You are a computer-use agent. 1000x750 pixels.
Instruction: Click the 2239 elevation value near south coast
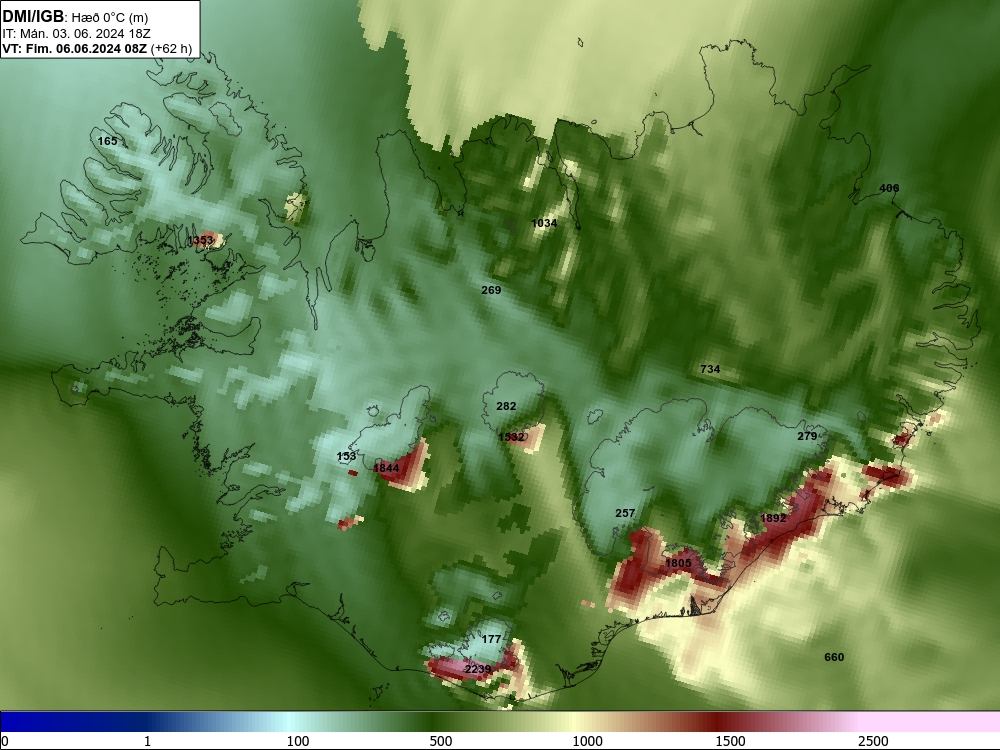478,669
